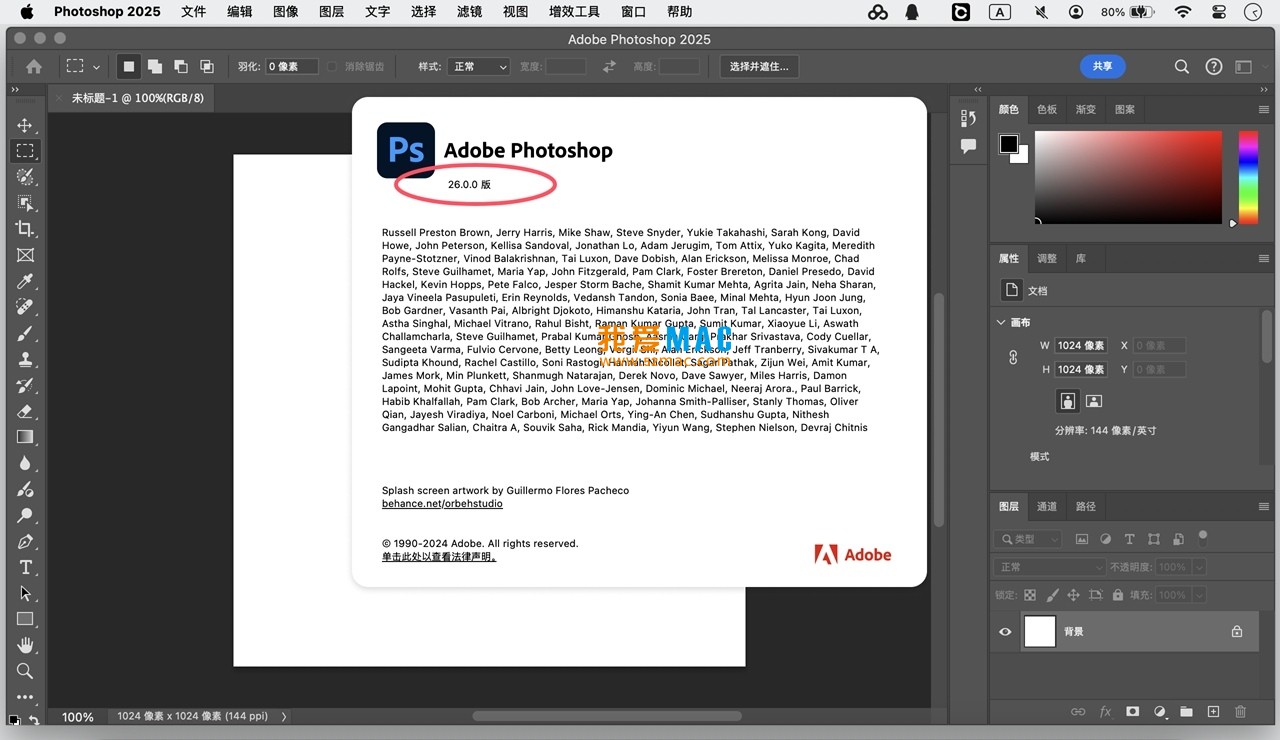
Task: Select the Crop tool
Action: [26, 228]
